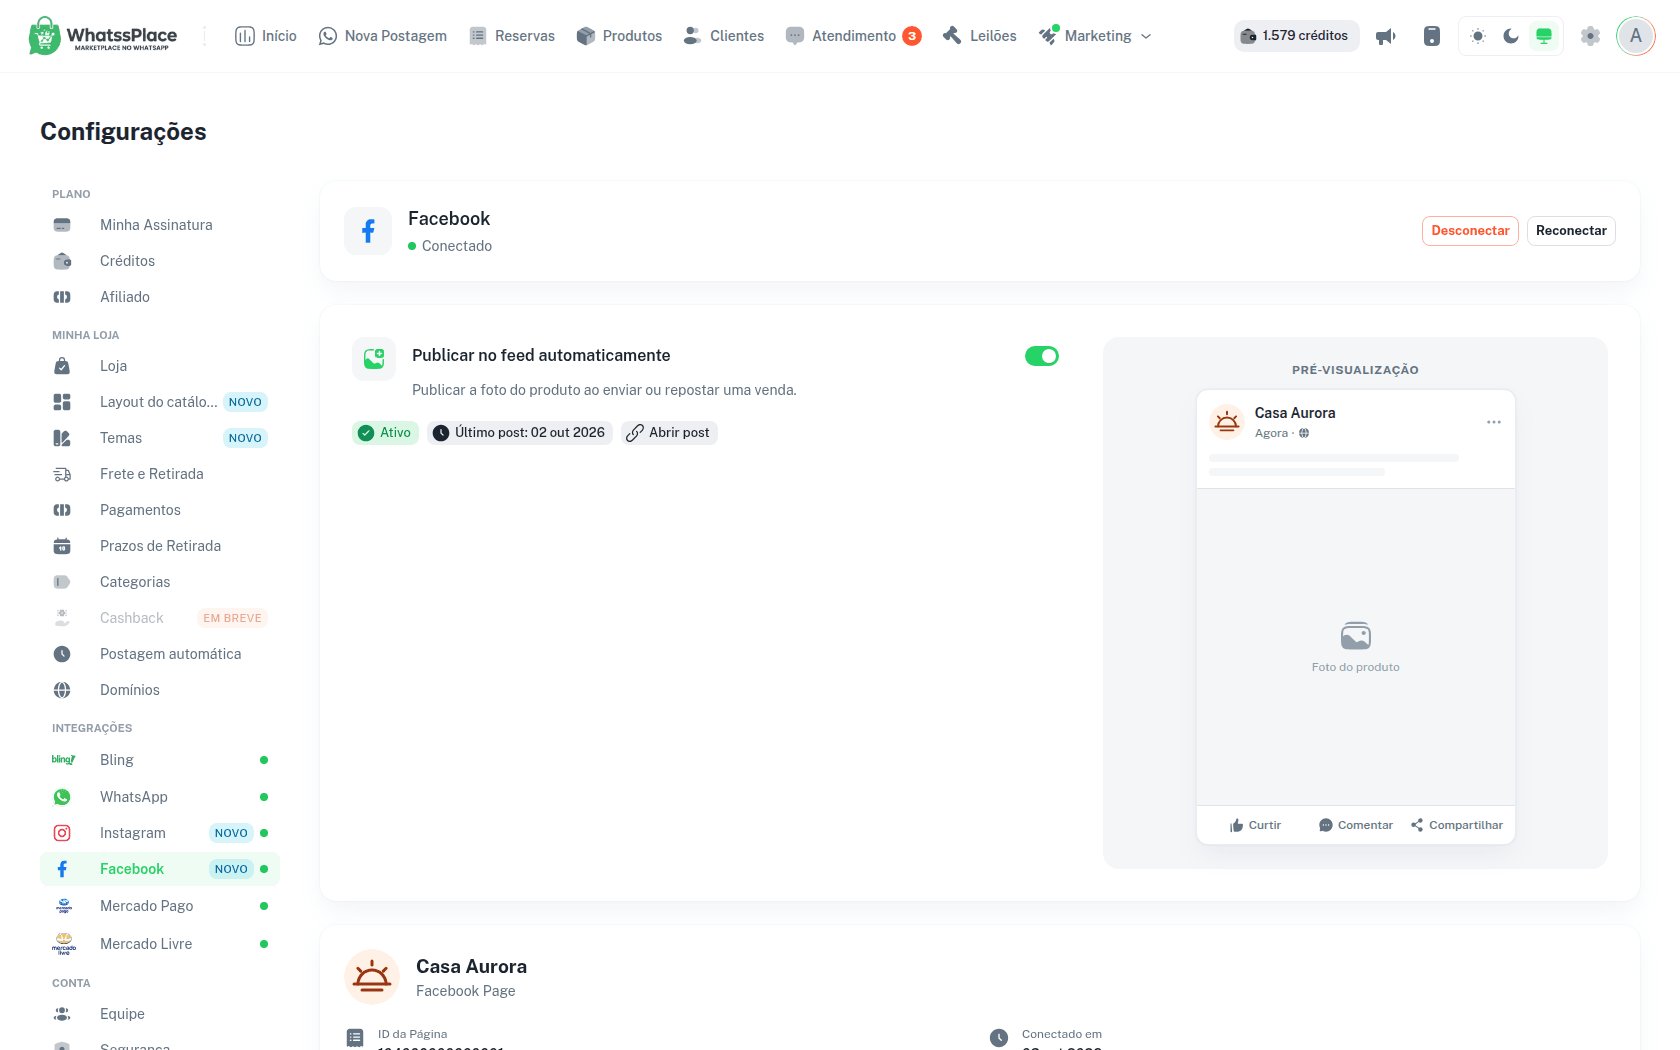Open user avatar A menu

(x=1636, y=36)
